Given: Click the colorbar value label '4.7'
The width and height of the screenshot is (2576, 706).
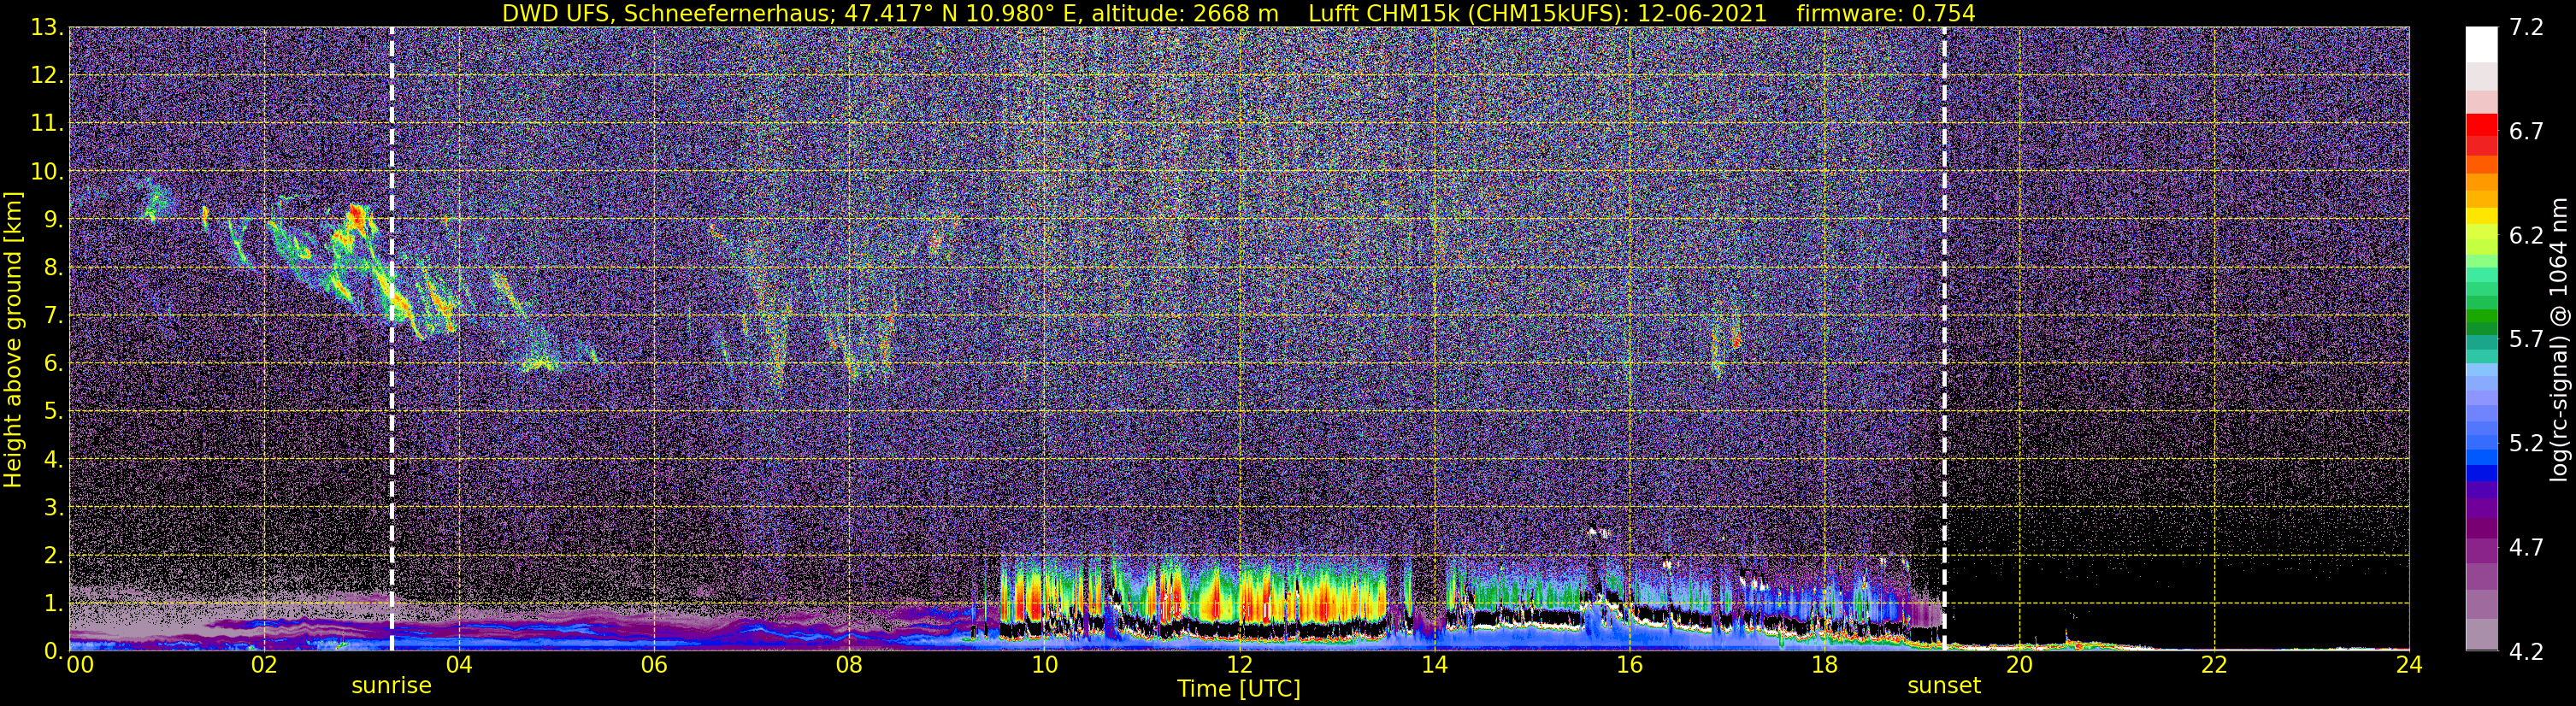Looking at the screenshot, I should point(2526,548).
